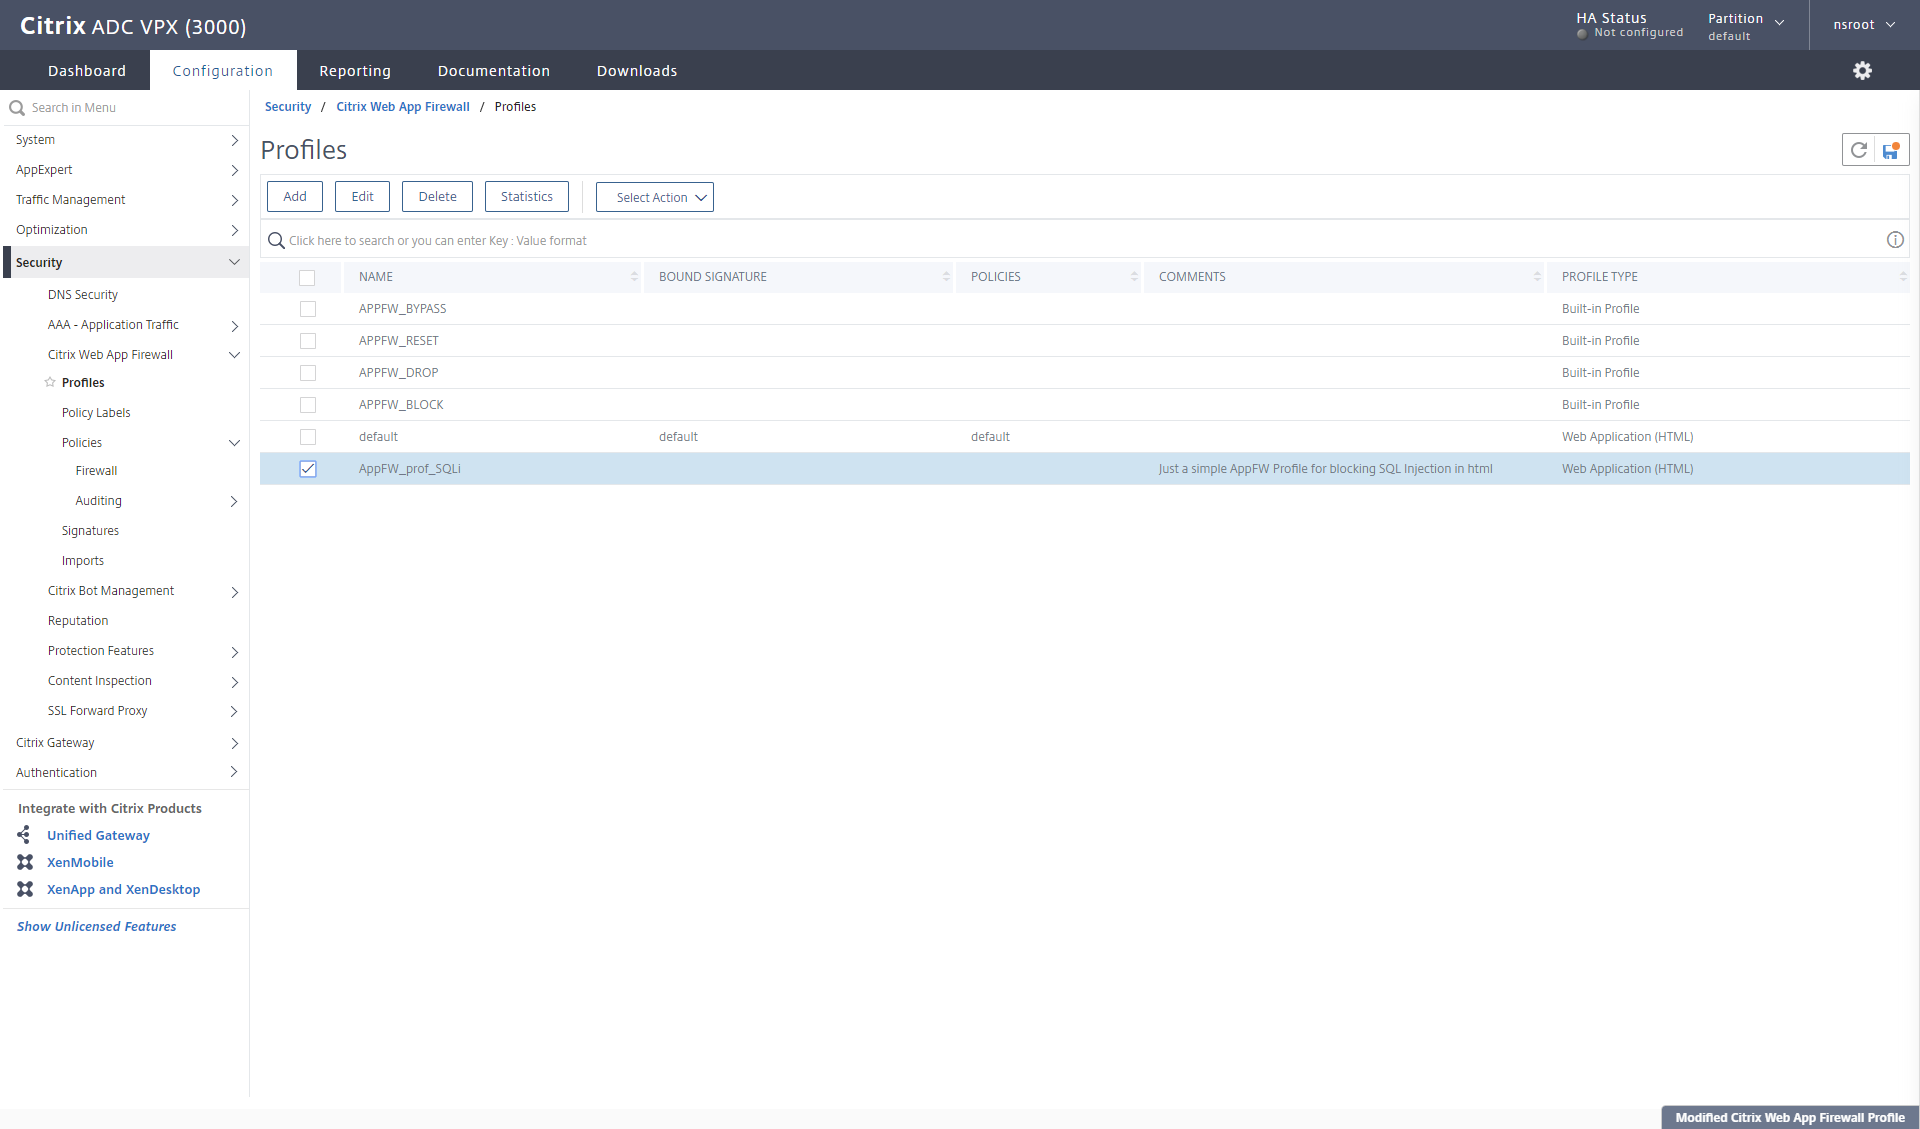This screenshot has width=1920, height=1129.
Task: Click the Modified Citrix Web App Firewall Profile notification
Action: click(1790, 1118)
